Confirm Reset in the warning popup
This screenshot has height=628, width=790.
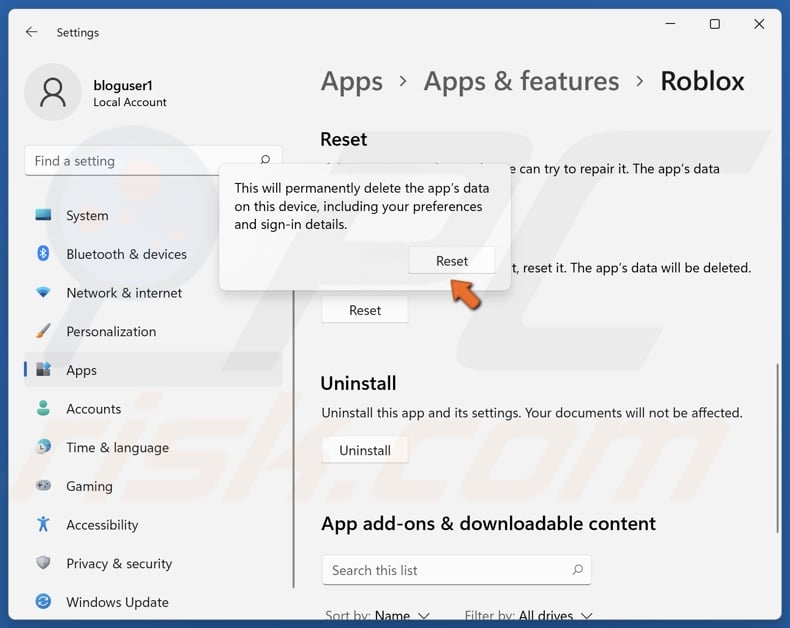[x=451, y=261]
